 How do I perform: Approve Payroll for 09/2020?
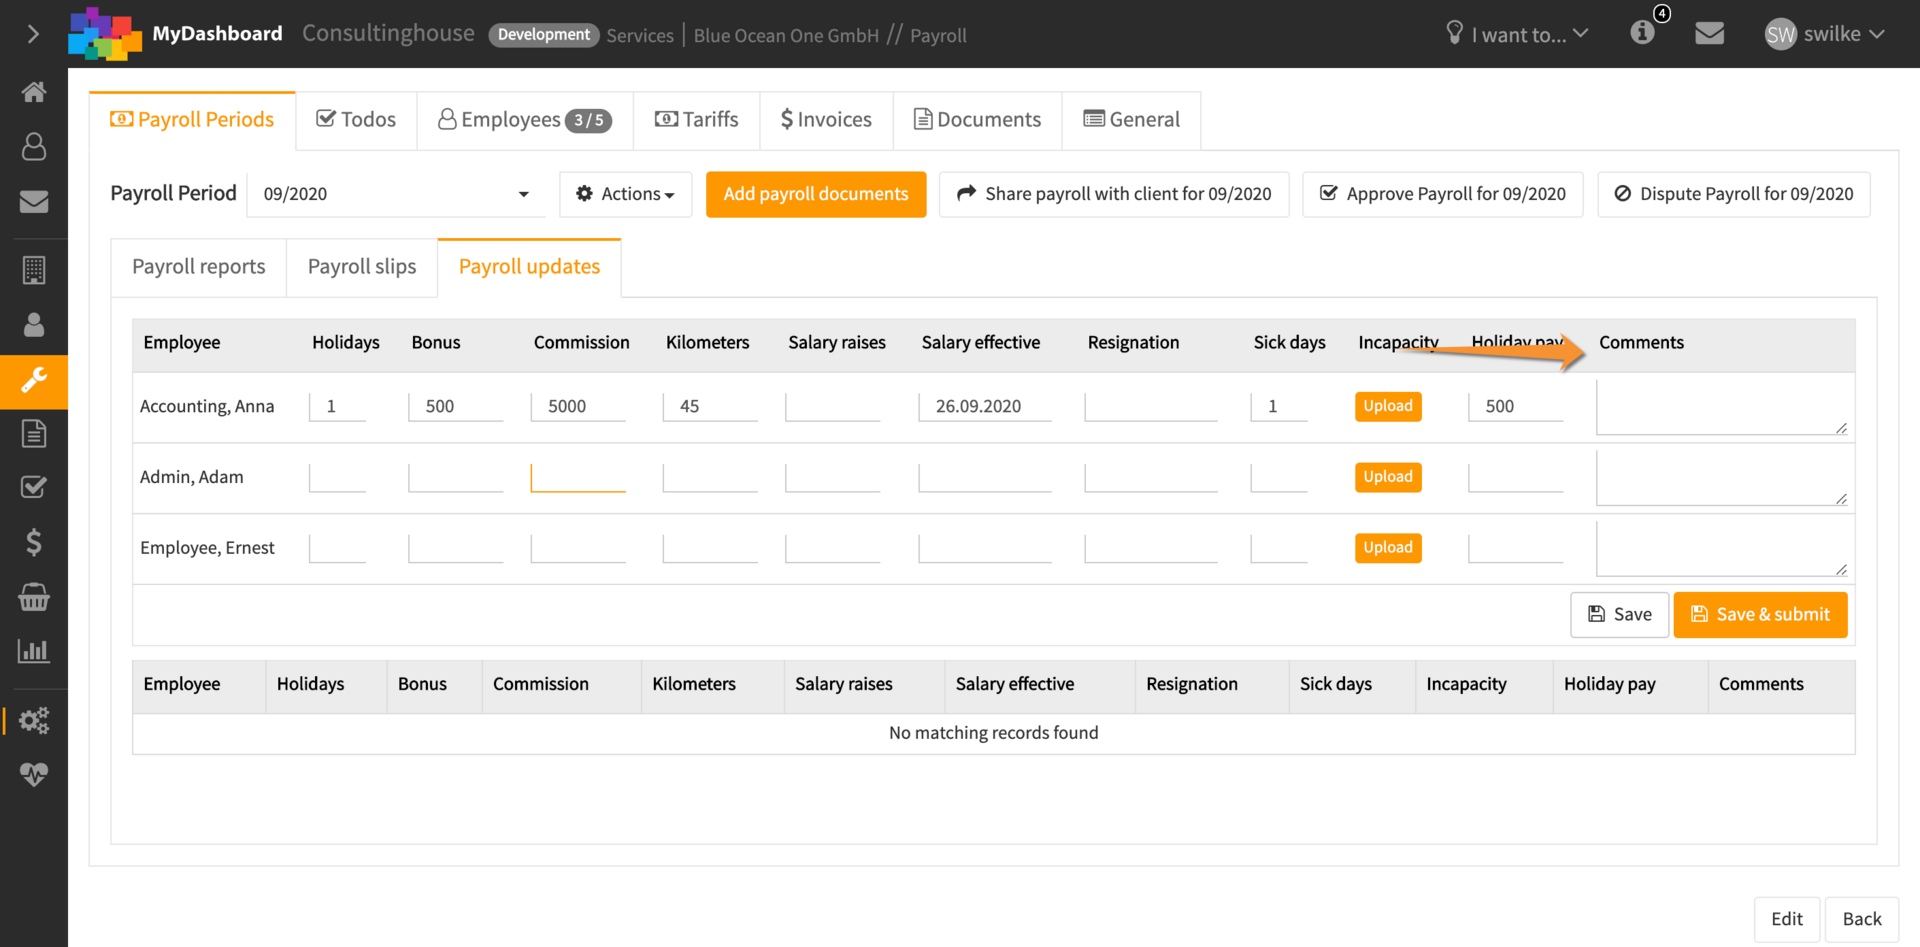click(x=1443, y=194)
